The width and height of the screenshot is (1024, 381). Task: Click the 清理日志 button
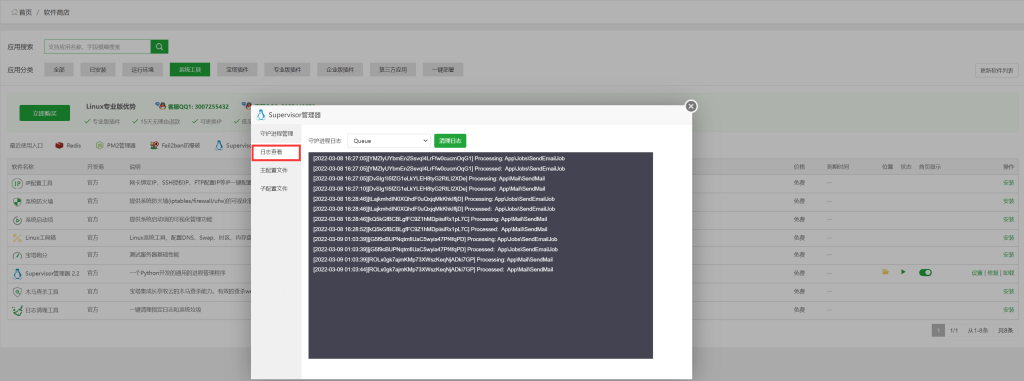tap(450, 140)
